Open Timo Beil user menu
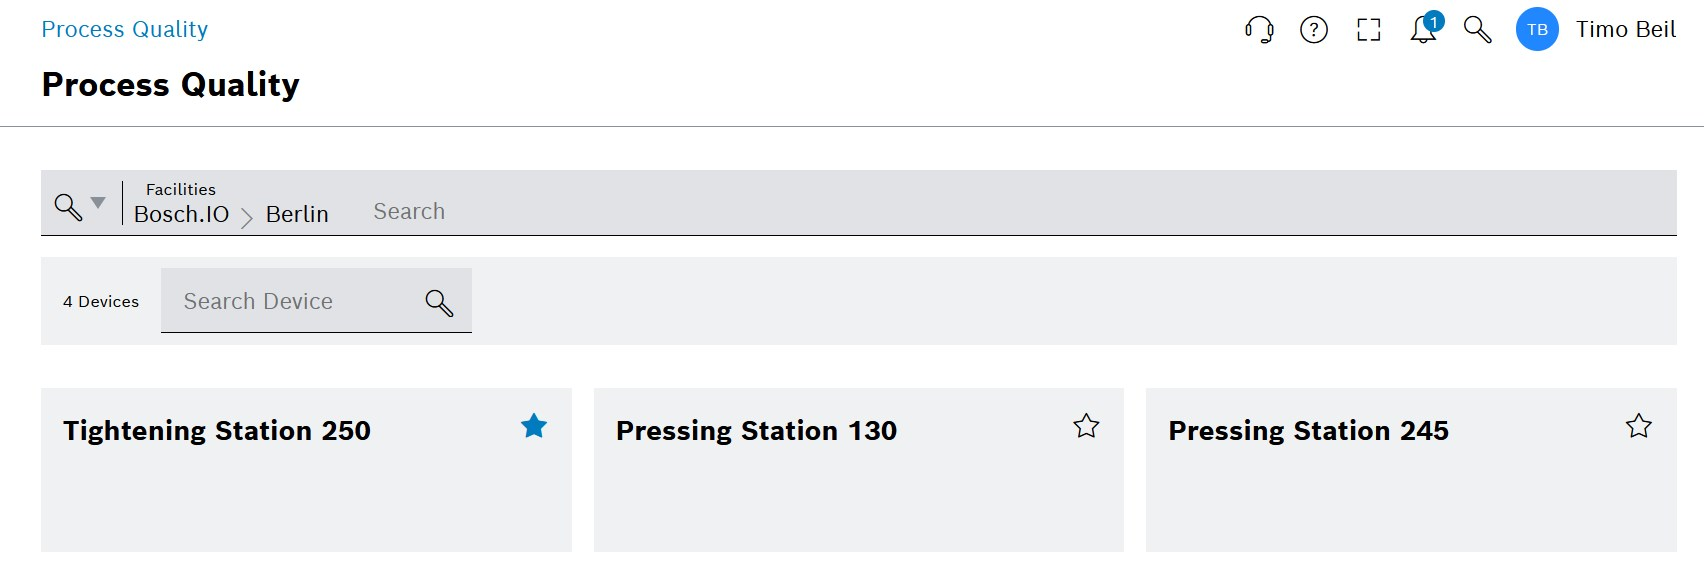 pyautogui.click(x=1626, y=30)
